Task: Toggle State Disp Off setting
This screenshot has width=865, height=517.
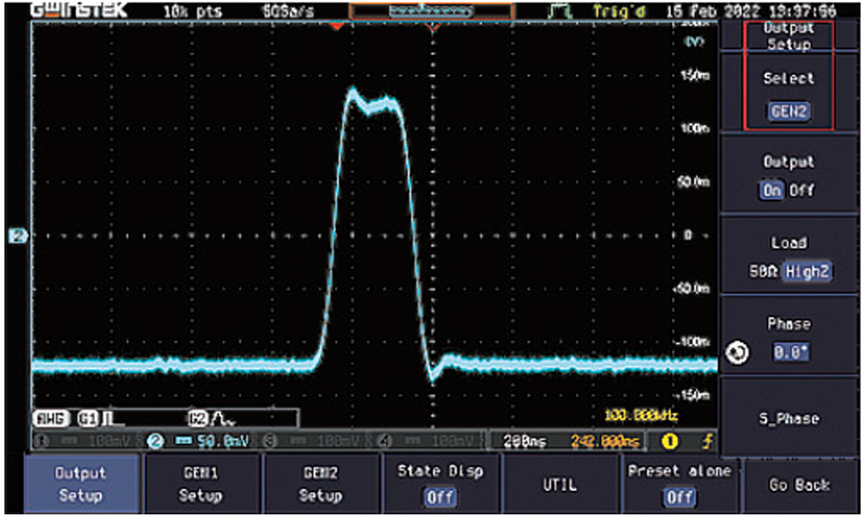Action: point(441,483)
